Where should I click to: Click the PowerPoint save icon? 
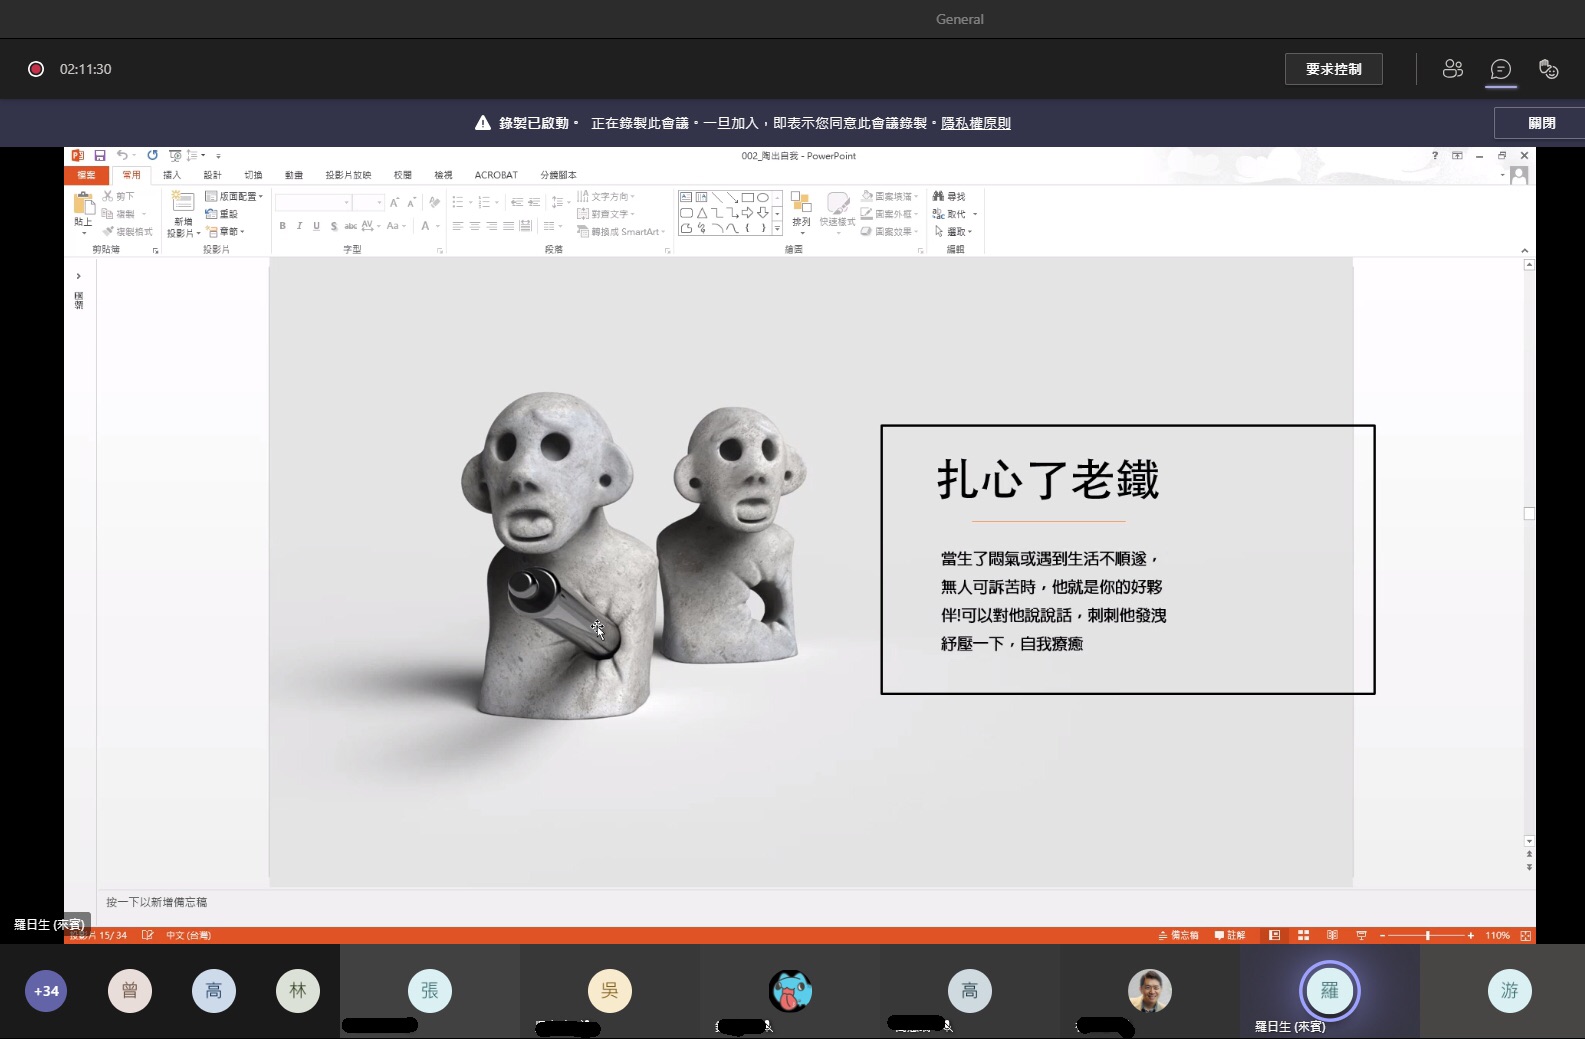click(x=100, y=156)
